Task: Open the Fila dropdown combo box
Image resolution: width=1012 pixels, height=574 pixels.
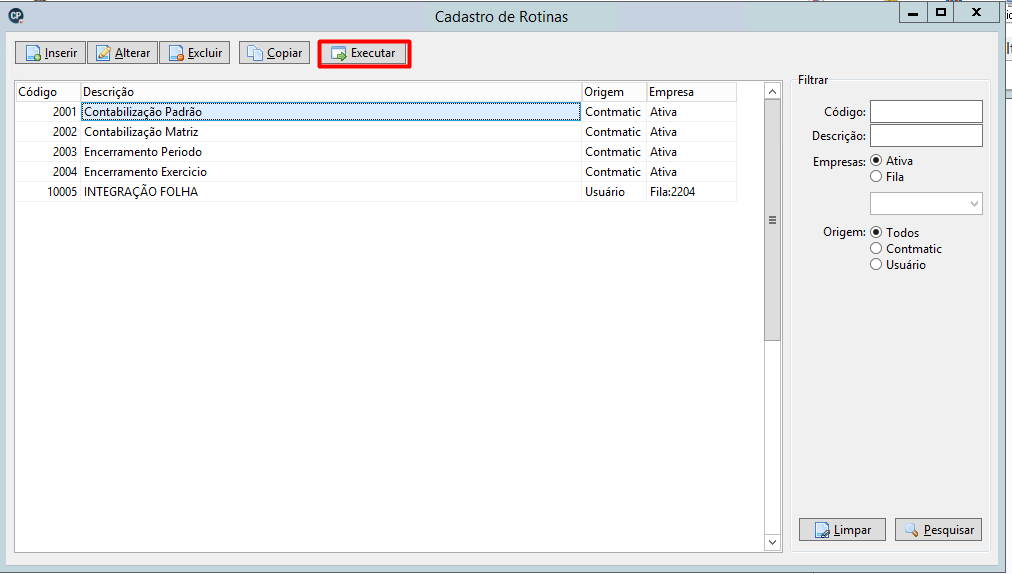Action: pyautogui.click(x=926, y=204)
